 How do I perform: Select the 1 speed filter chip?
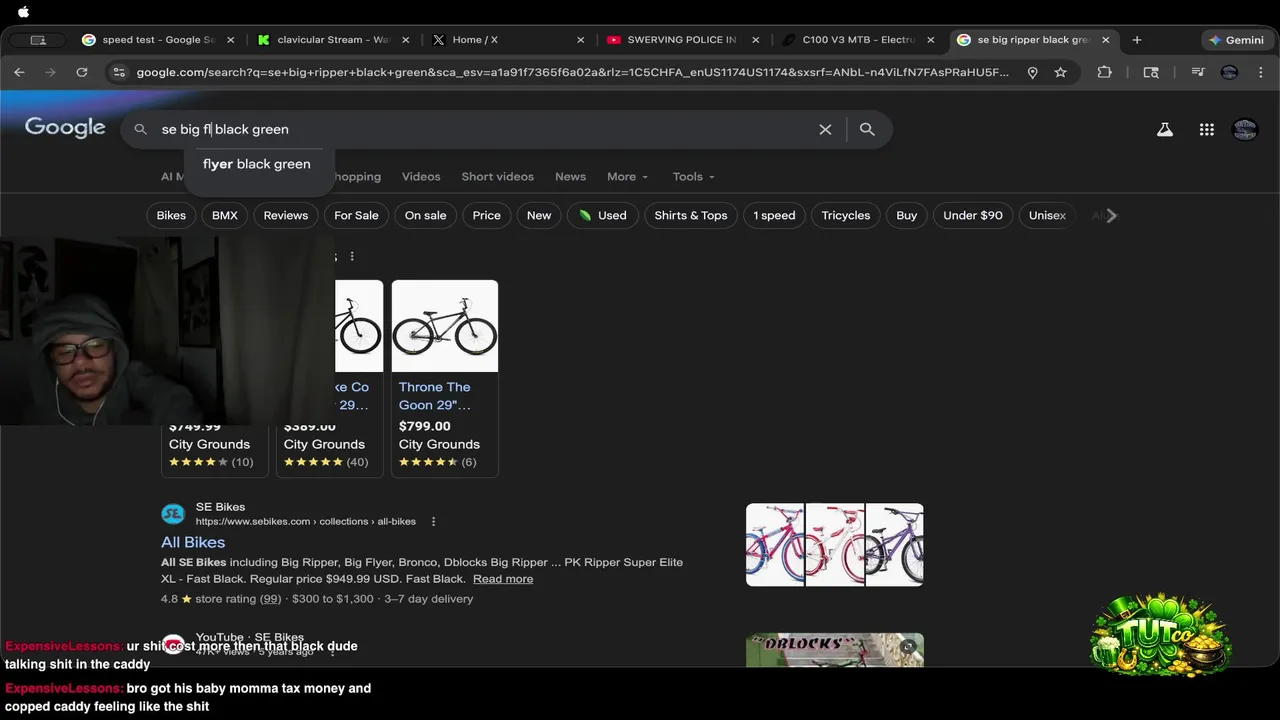(x=774, y=215)
